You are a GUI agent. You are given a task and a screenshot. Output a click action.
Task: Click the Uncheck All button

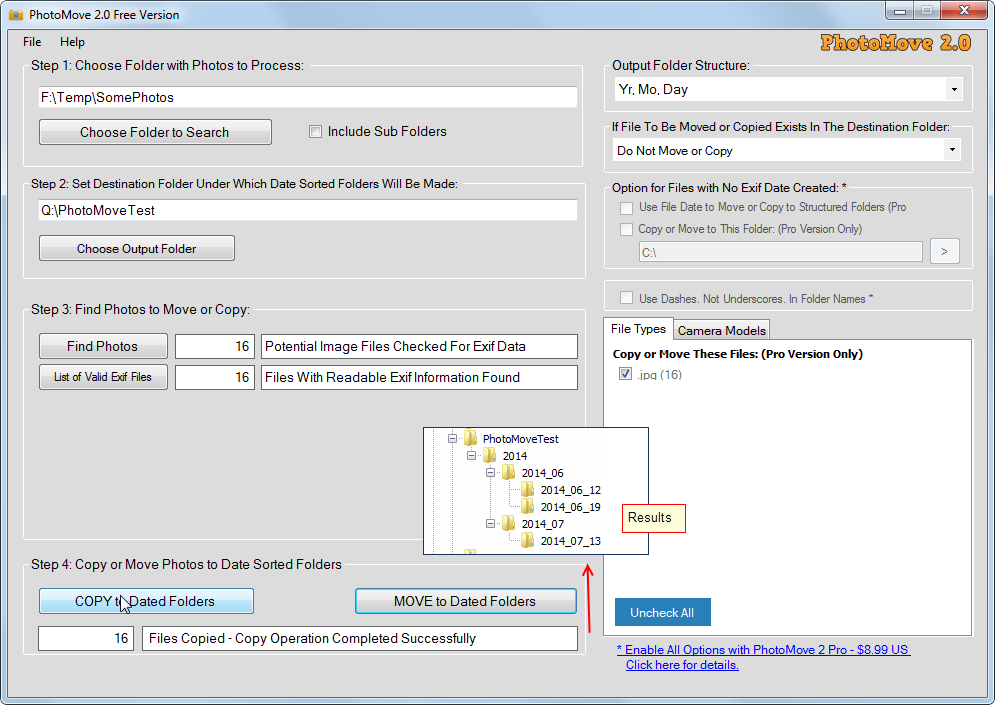[662, 612]
